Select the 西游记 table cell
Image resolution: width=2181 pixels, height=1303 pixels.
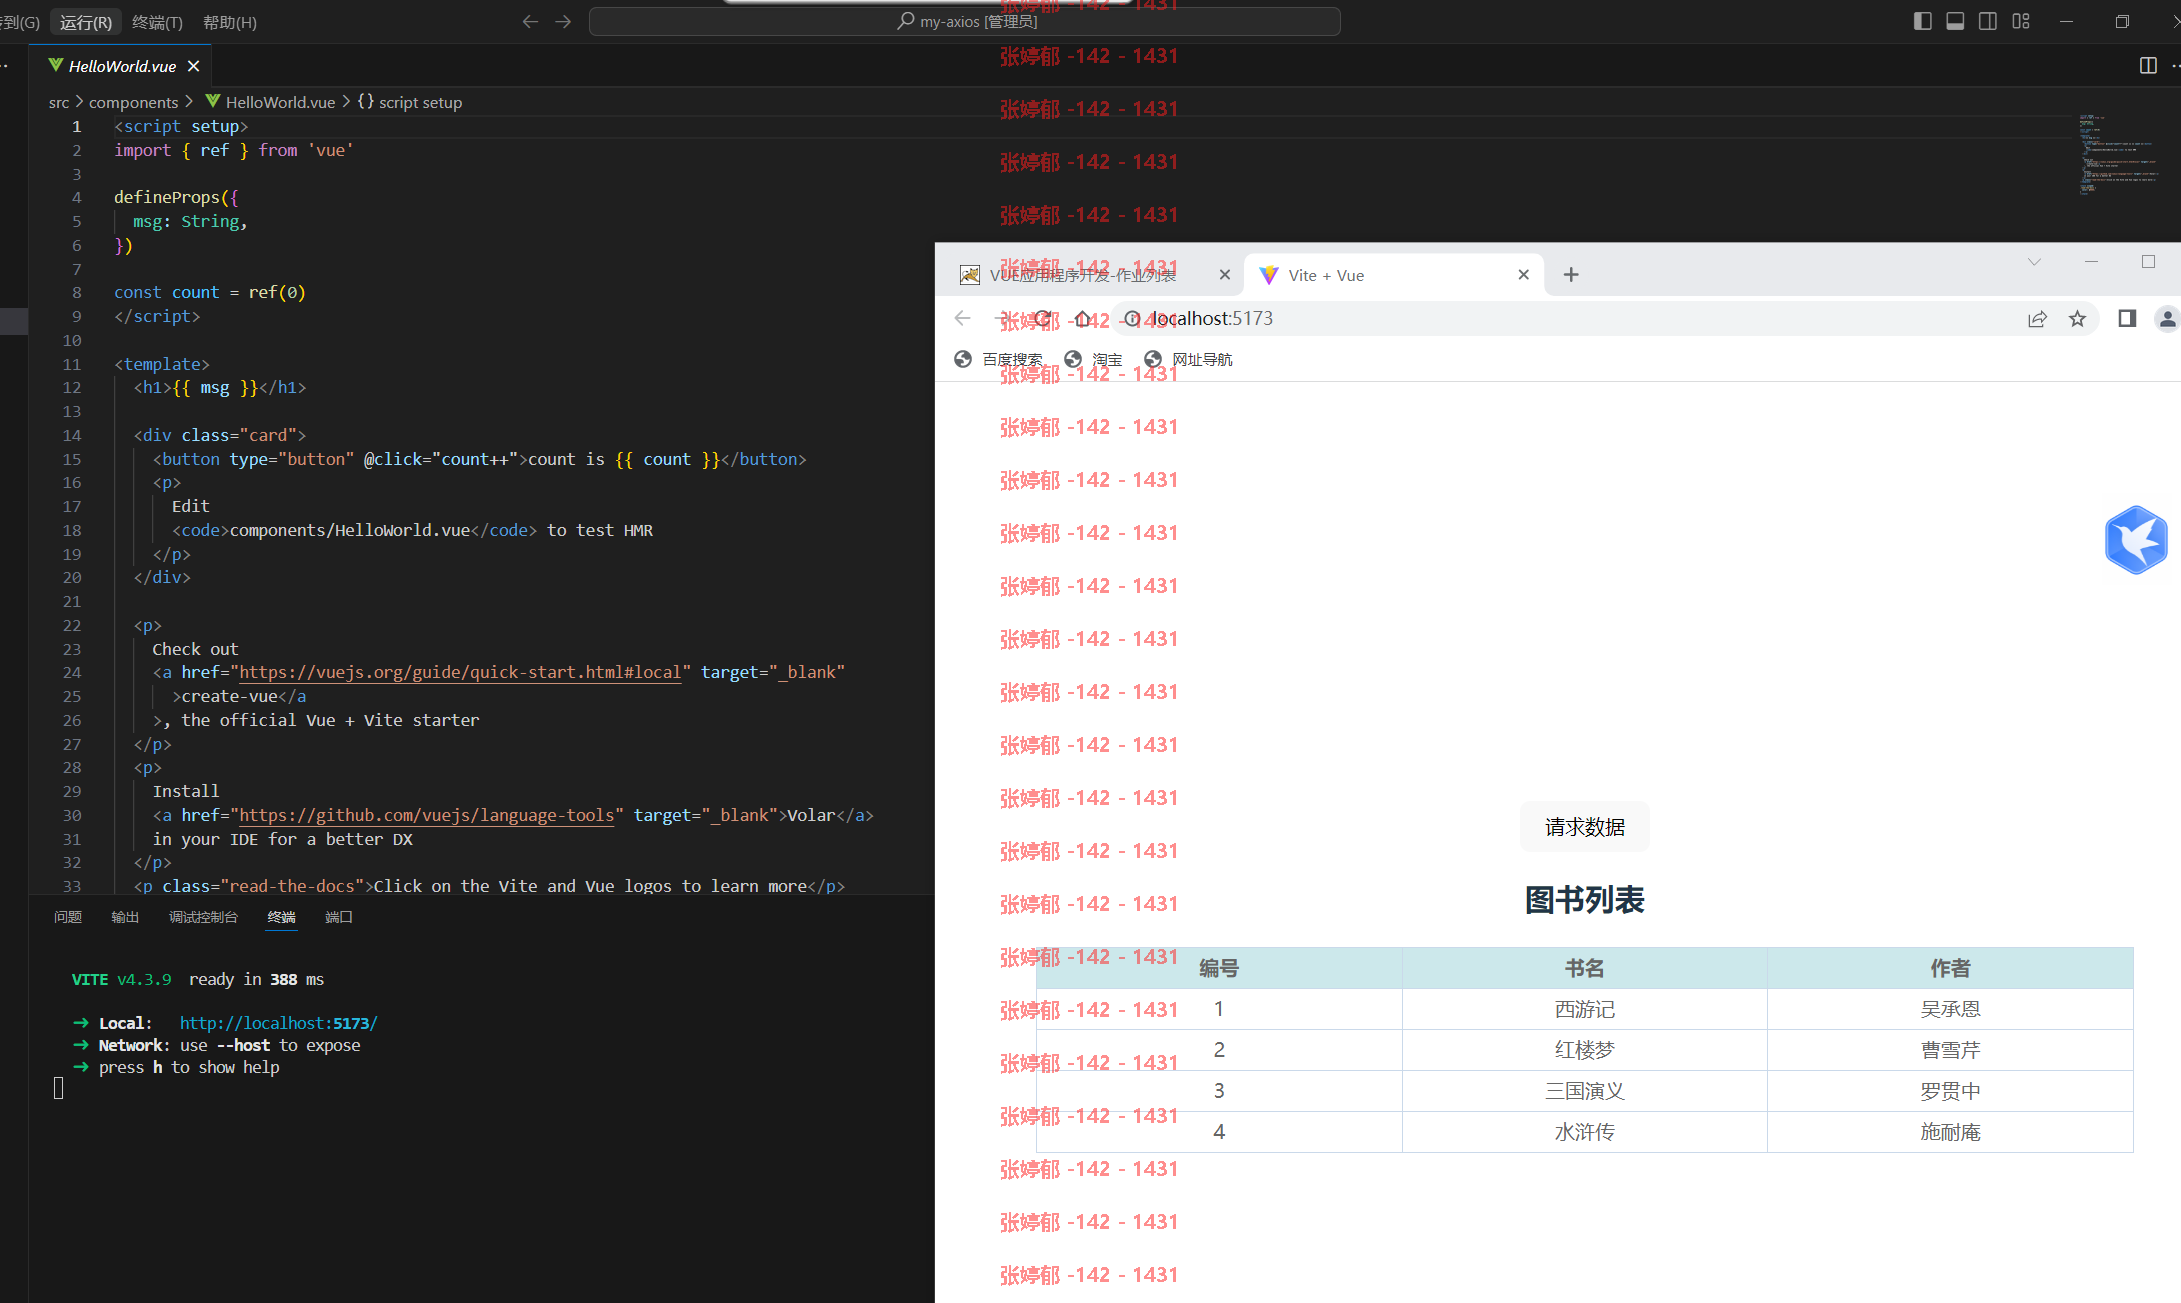[1585, 1009]
